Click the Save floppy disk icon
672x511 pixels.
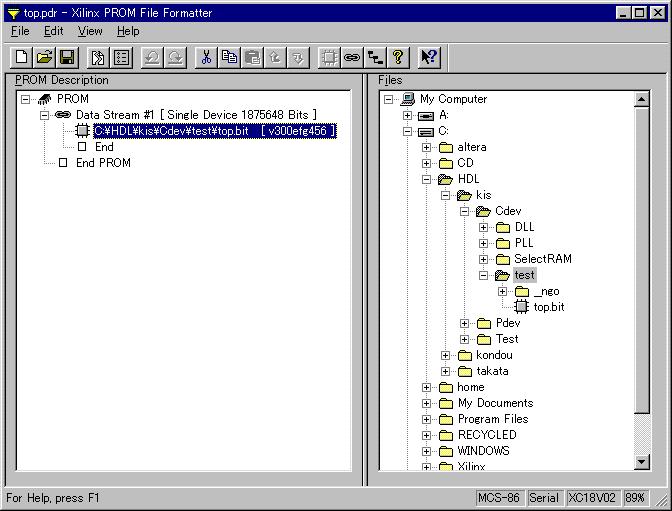coord(67,57)
